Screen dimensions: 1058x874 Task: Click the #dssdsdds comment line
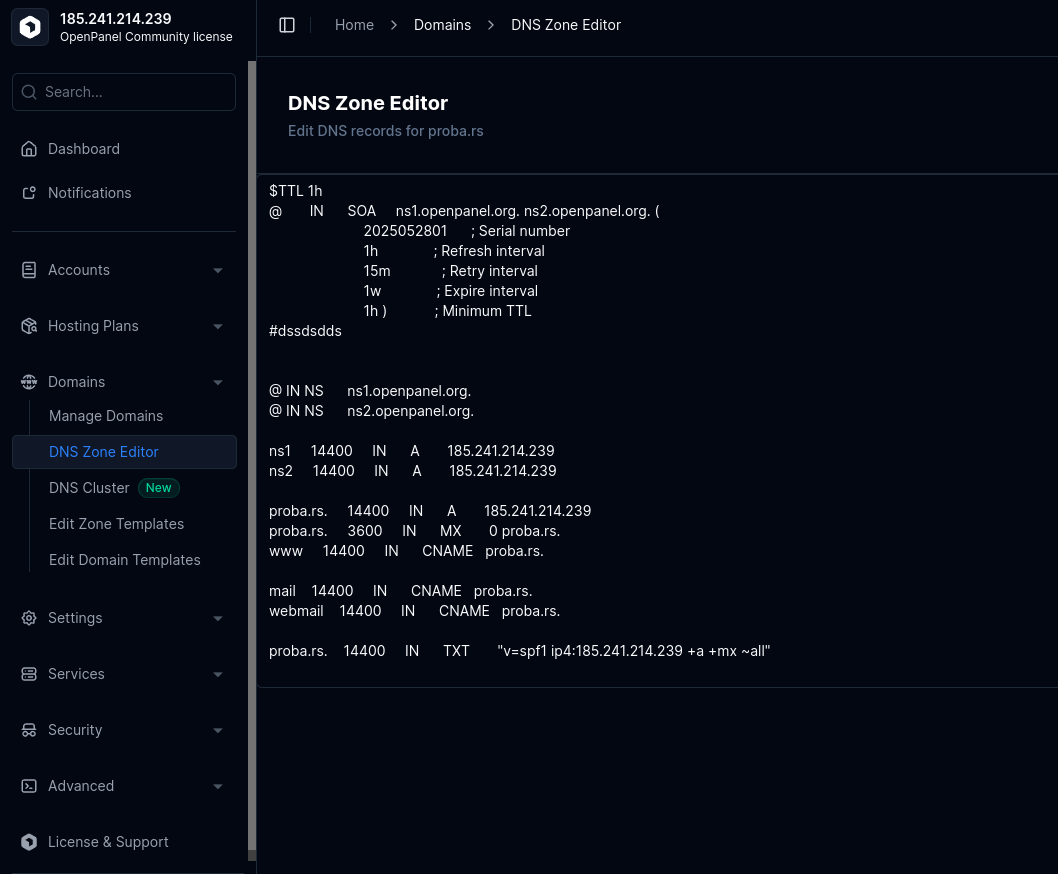click(305, 331)
